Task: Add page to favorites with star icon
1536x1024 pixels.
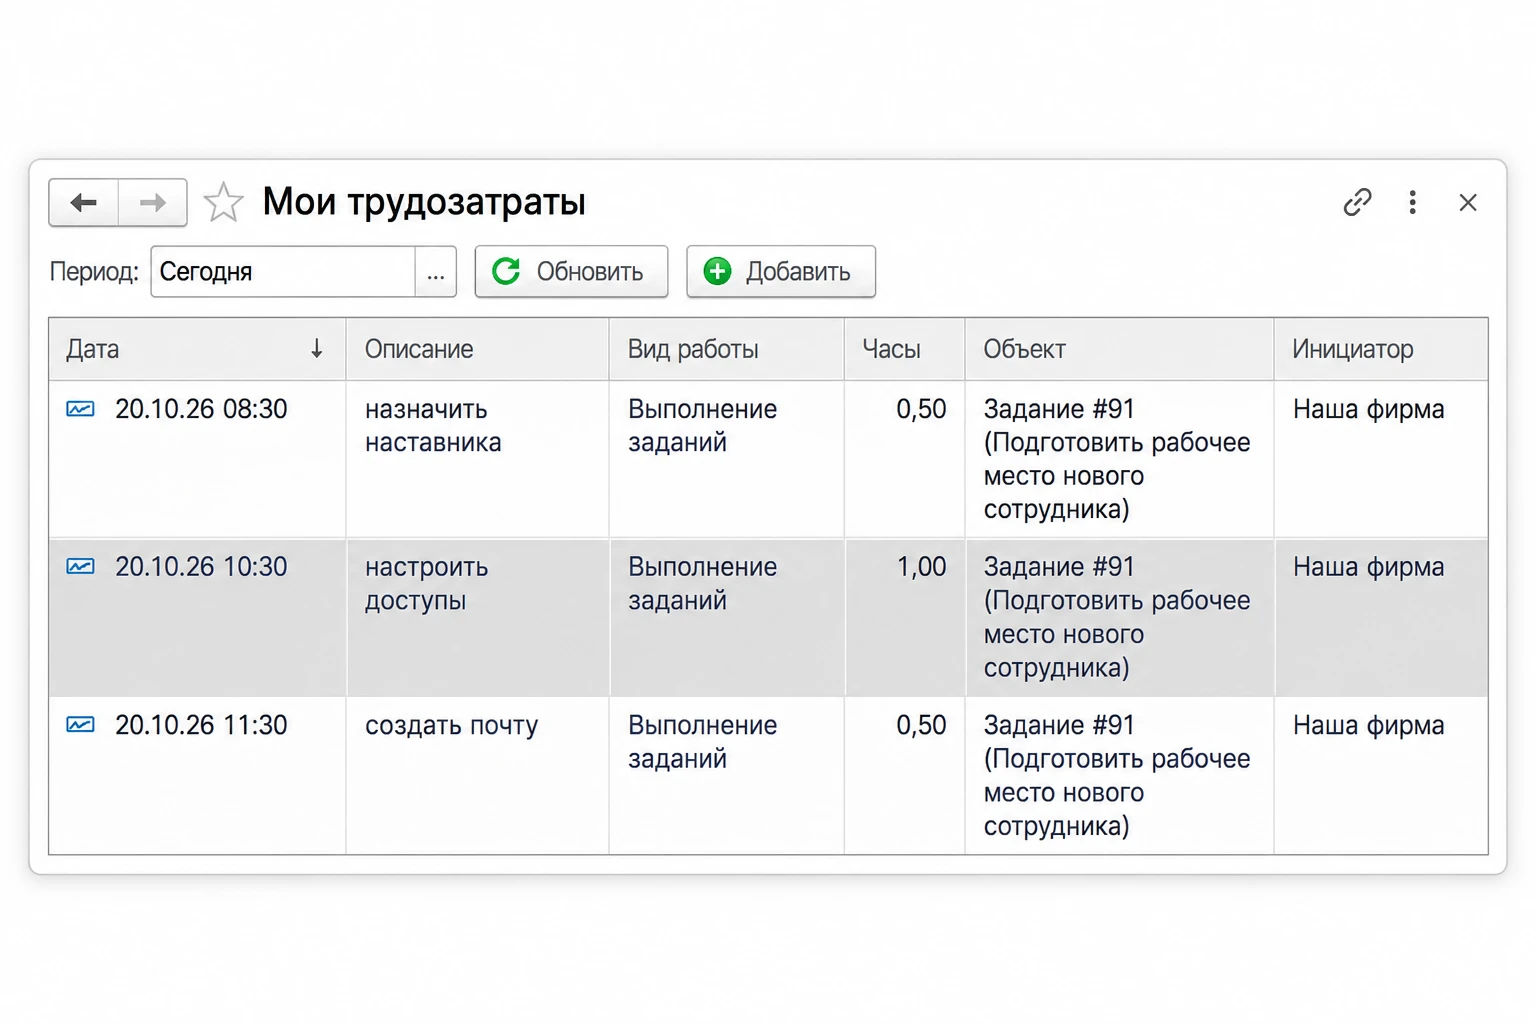Action: pos(223,203)
